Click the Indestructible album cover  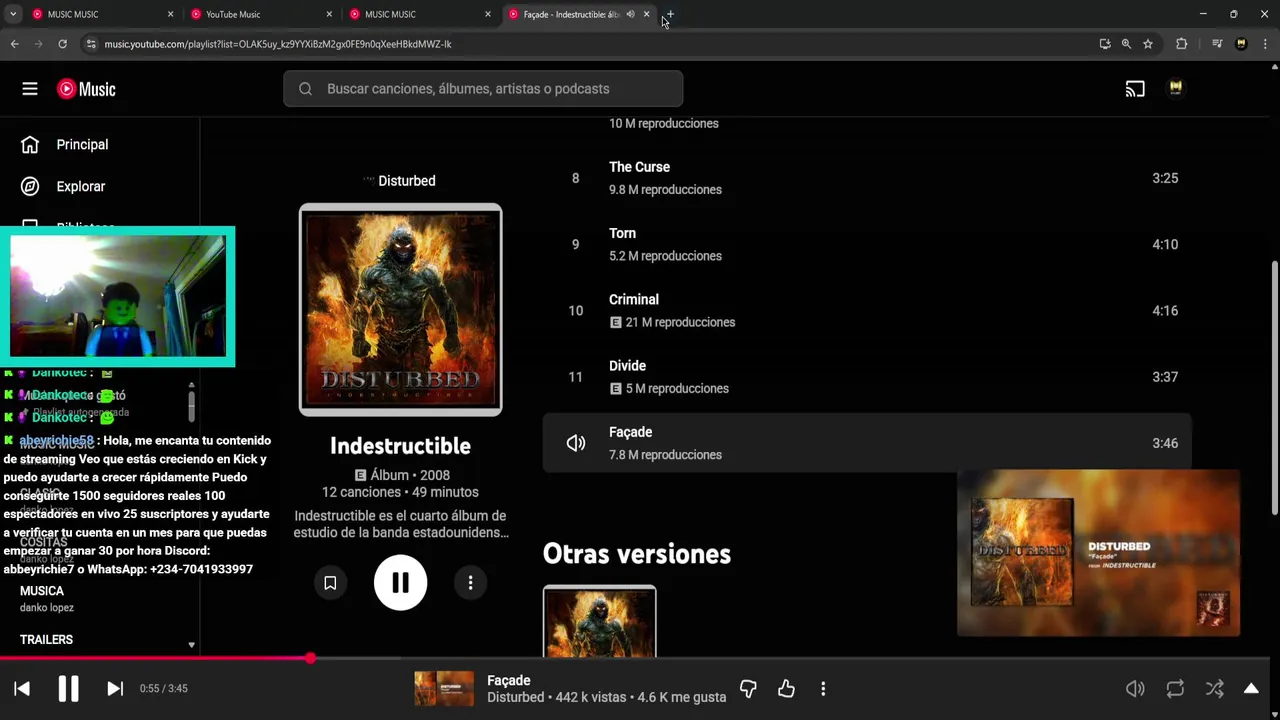[x=400, y=309]
